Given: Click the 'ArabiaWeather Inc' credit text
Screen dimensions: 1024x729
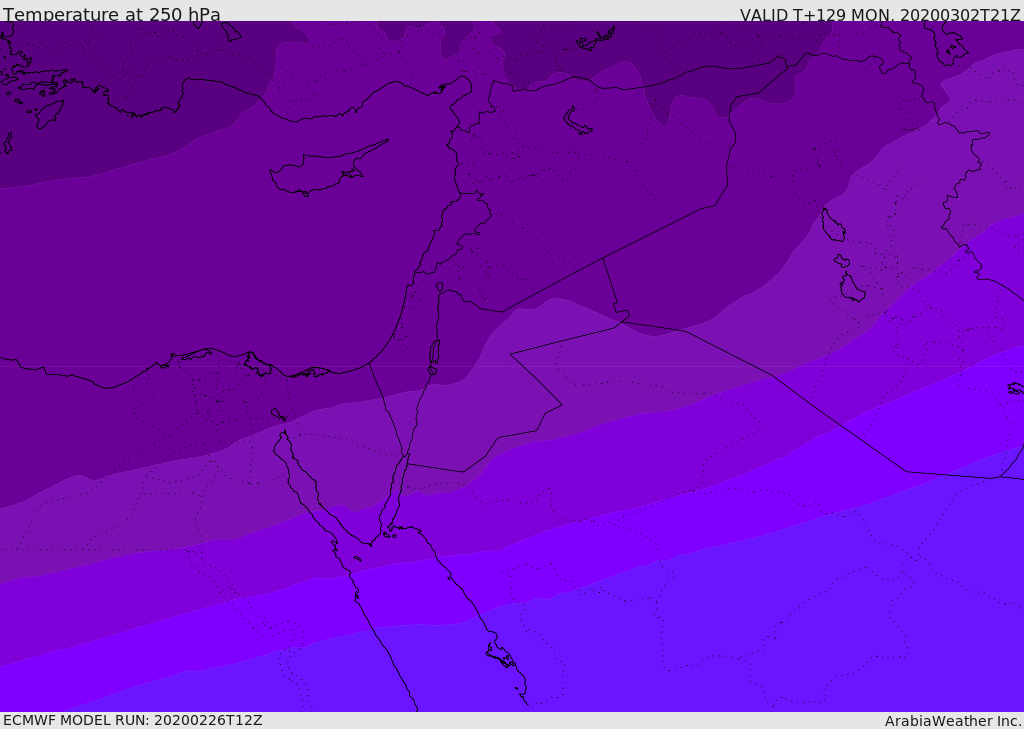Looking at the screenshot, I should pos(952,721).
